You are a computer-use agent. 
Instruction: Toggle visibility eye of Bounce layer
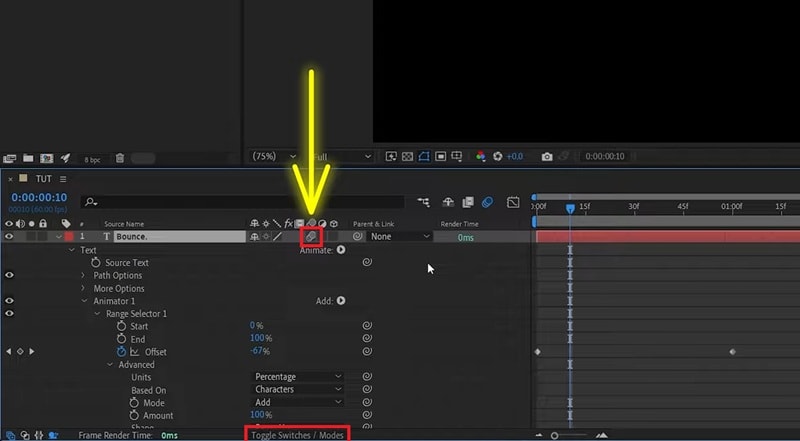pos(9,236)
